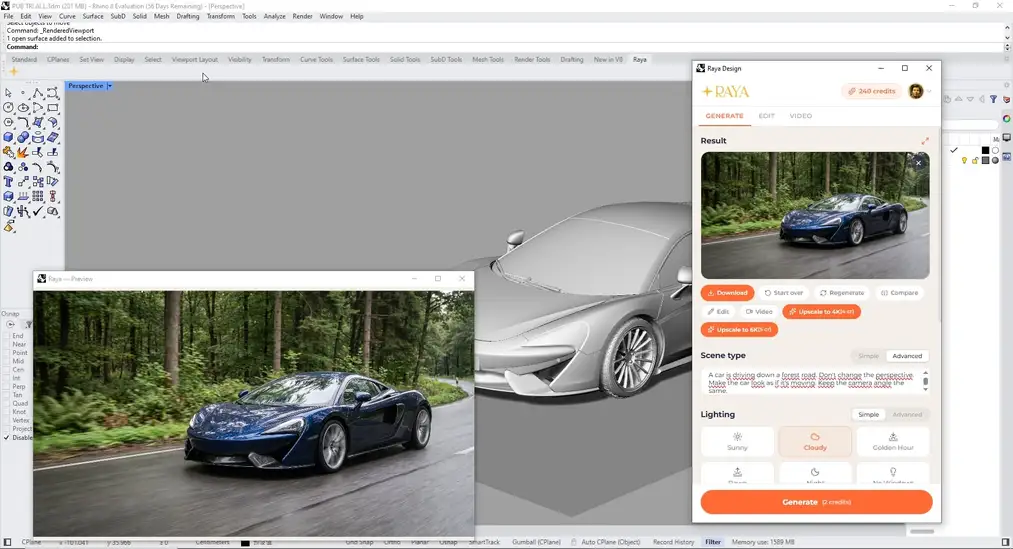The image size is (1013, 549).
Task: Click the rectangular Array grid icon
Action: coord(38,196)
